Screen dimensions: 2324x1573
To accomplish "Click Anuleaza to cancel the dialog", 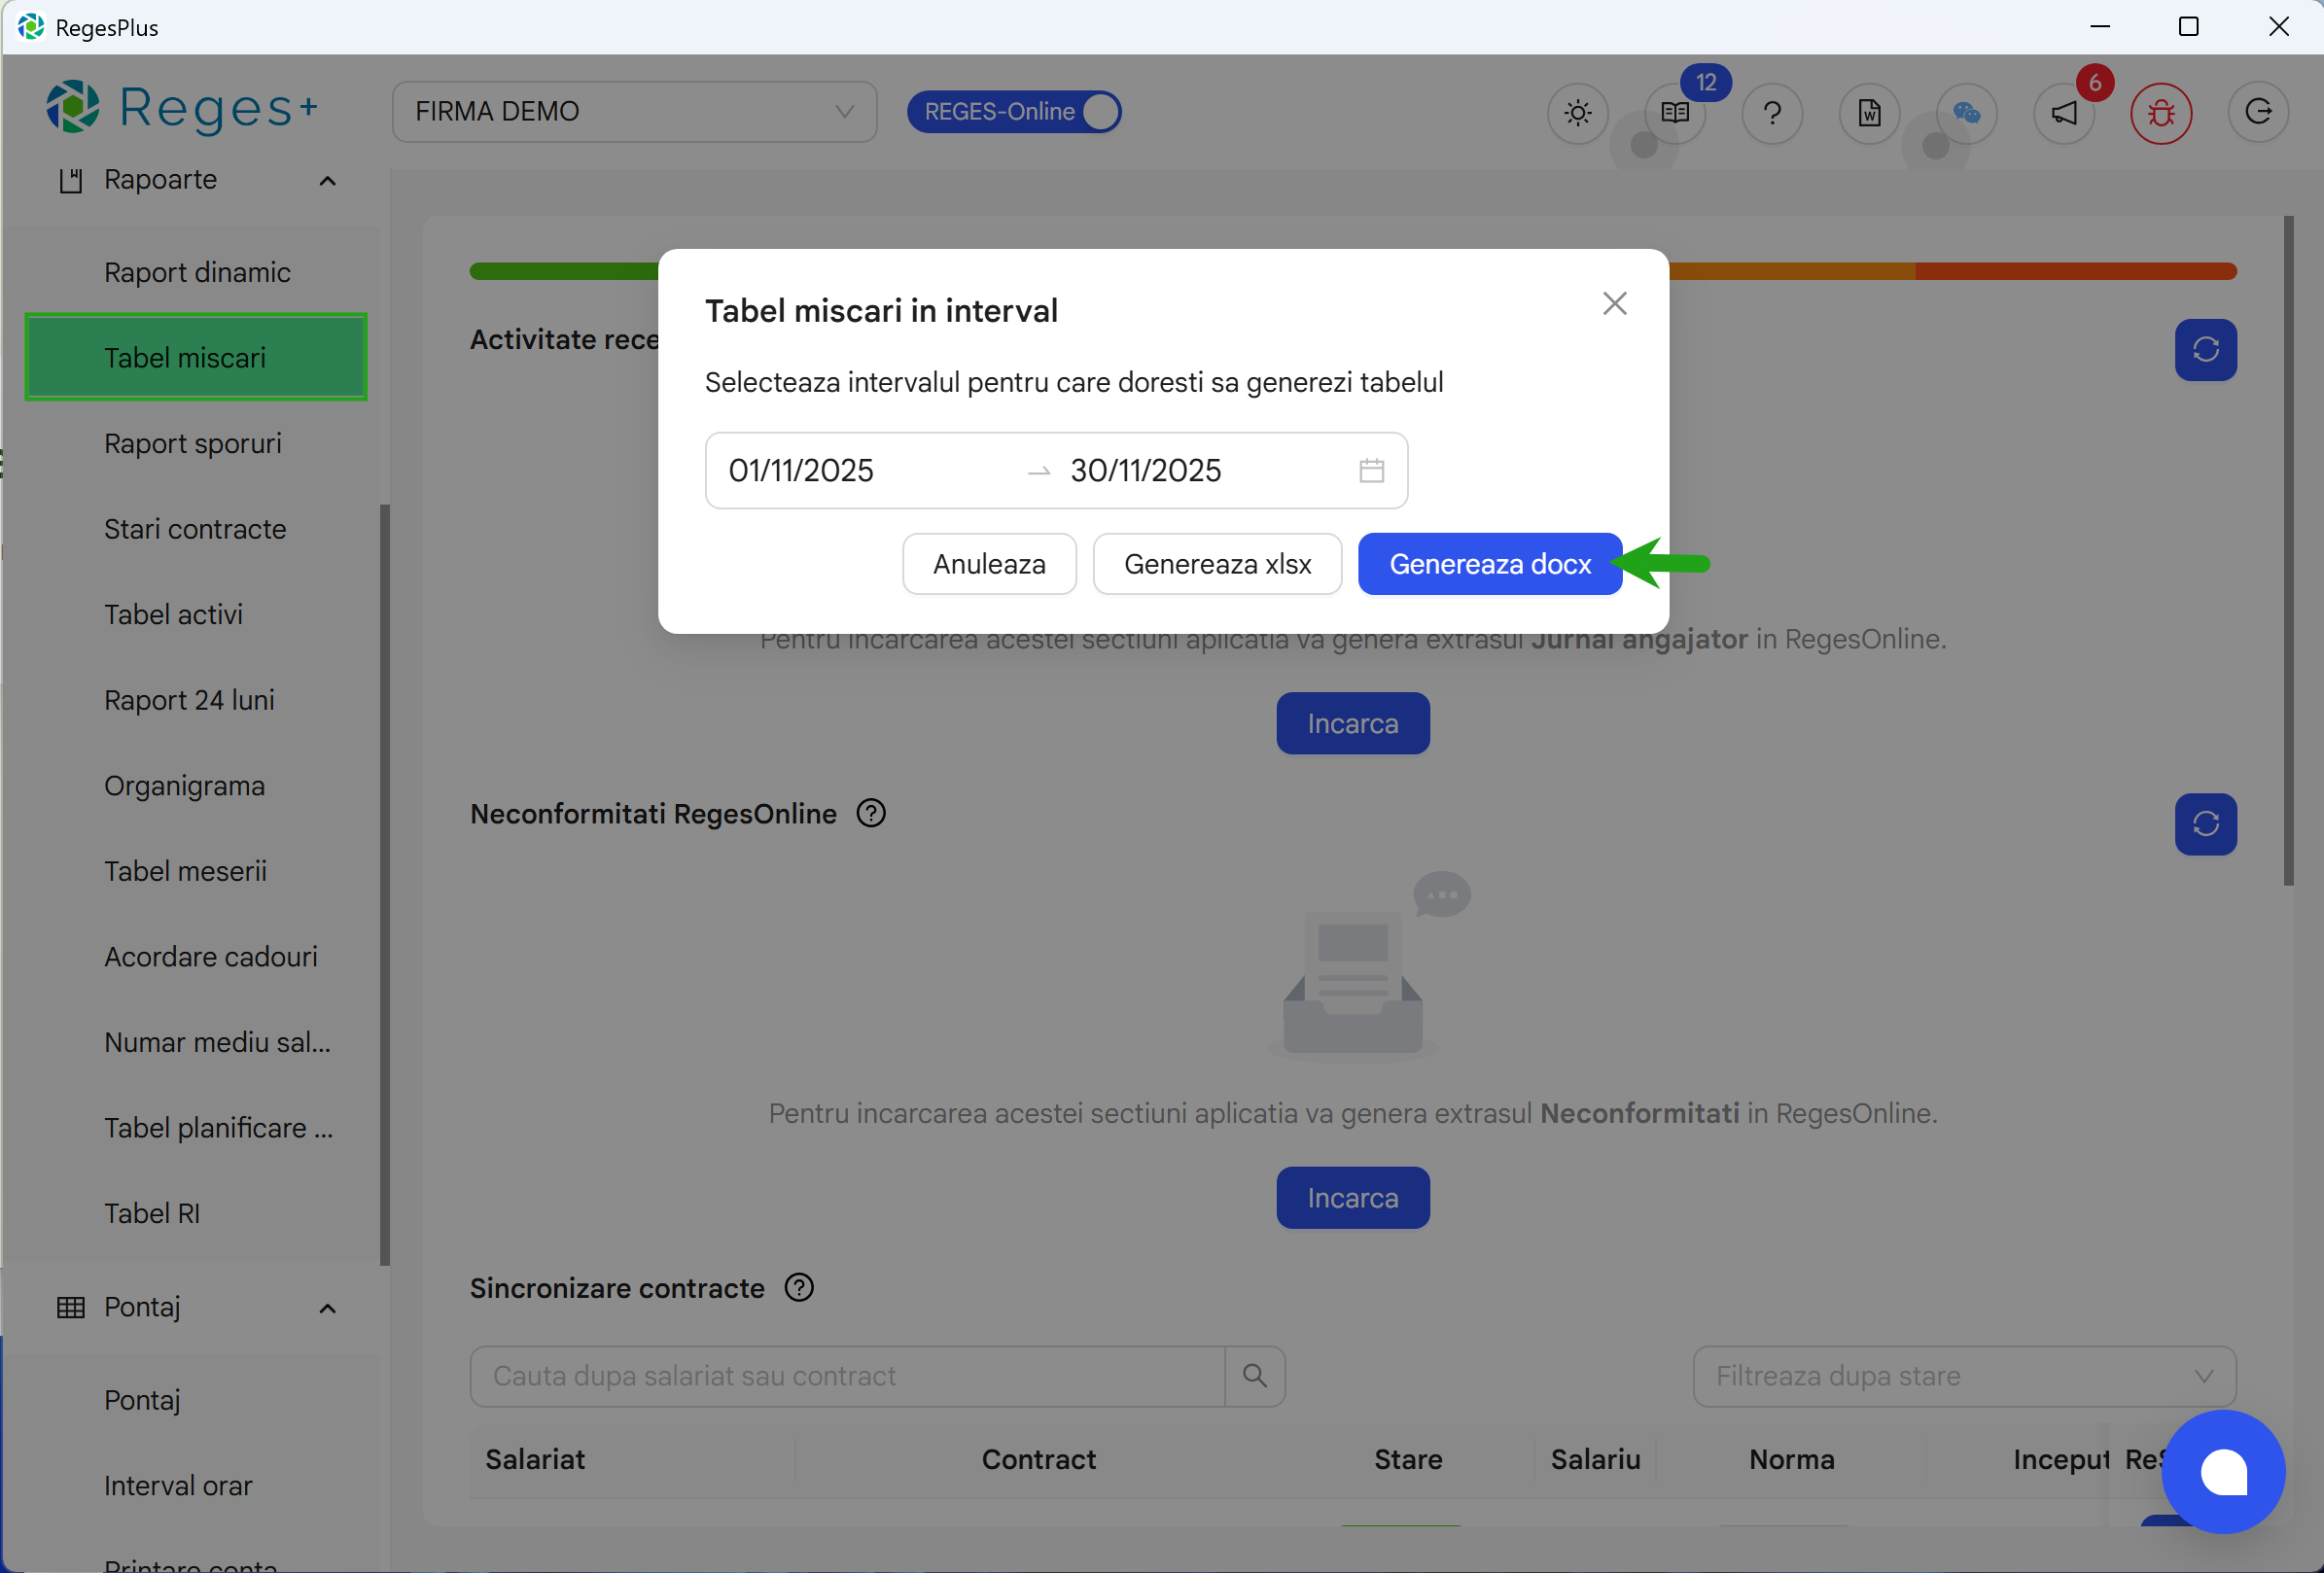I will click(988, 563).
